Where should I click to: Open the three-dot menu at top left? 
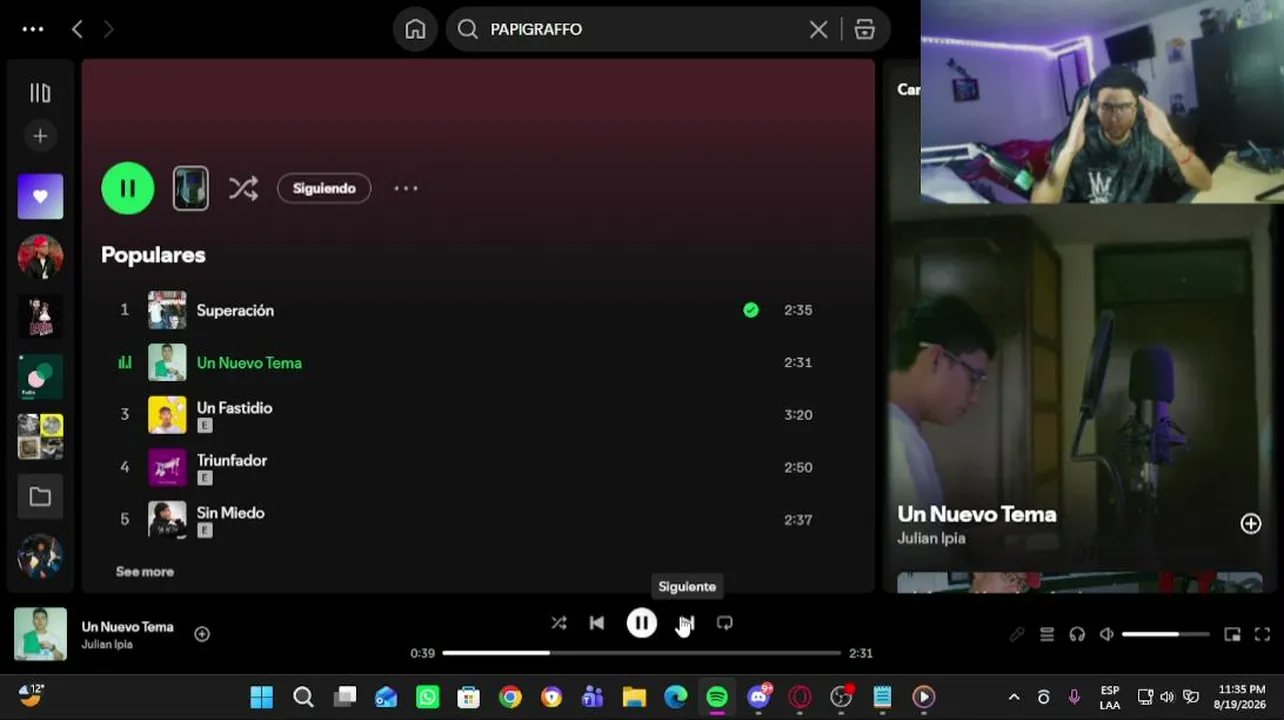click(33, 29)
